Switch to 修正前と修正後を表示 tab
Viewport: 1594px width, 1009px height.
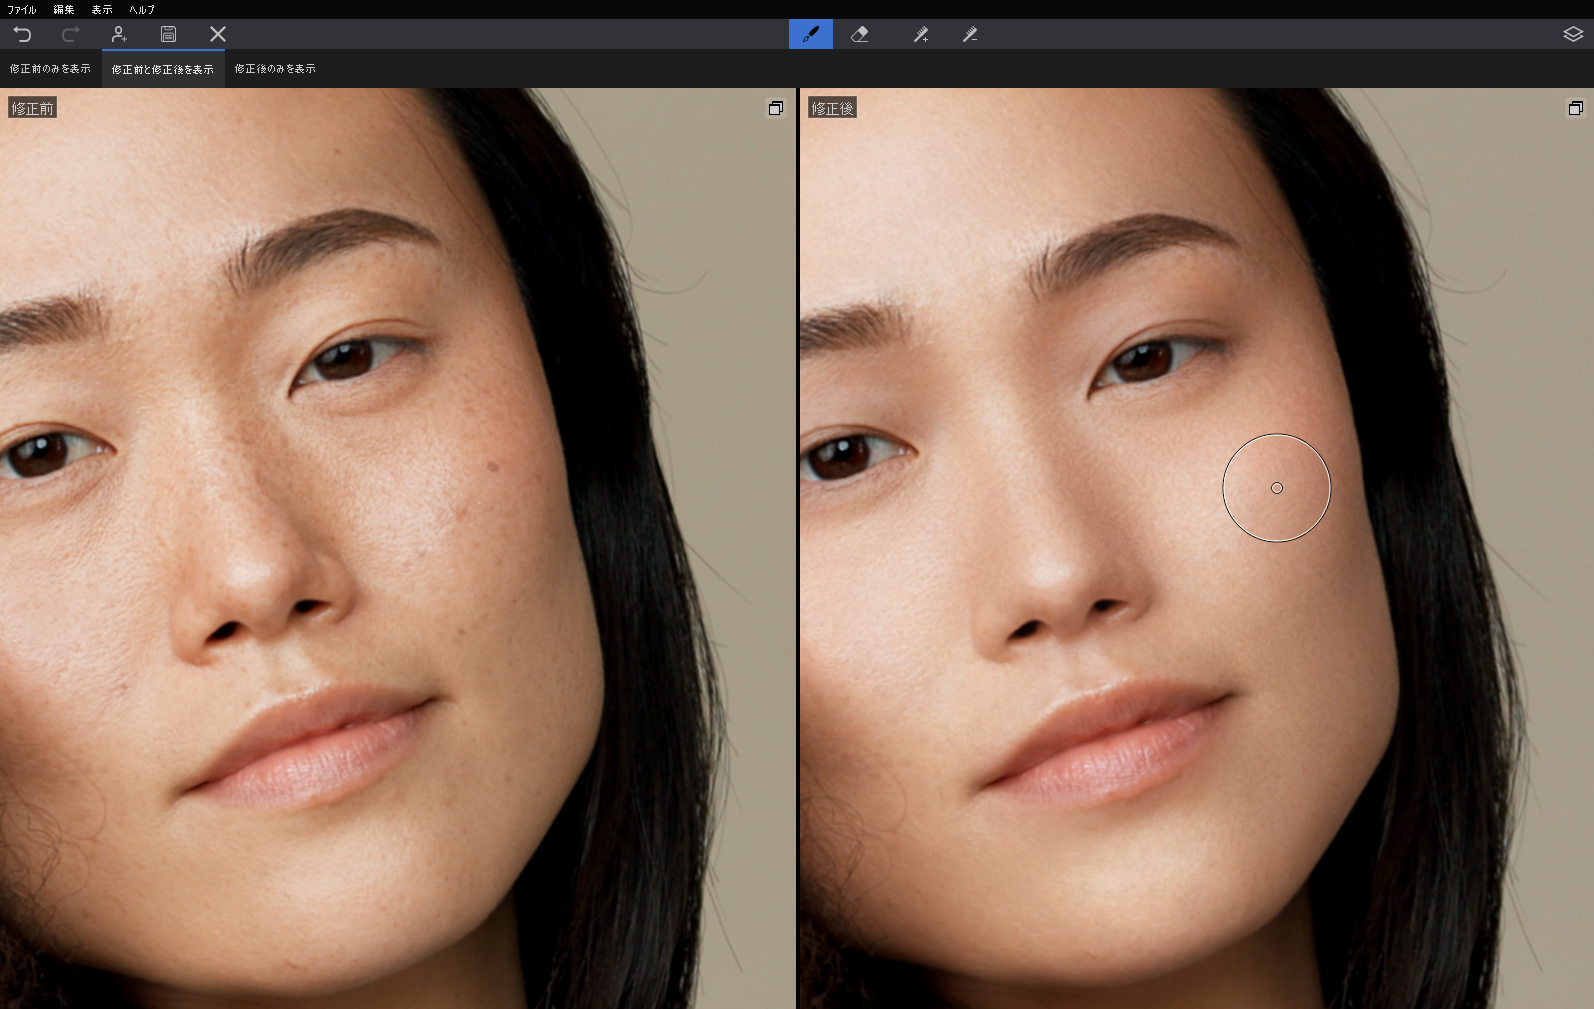(162, 69)
